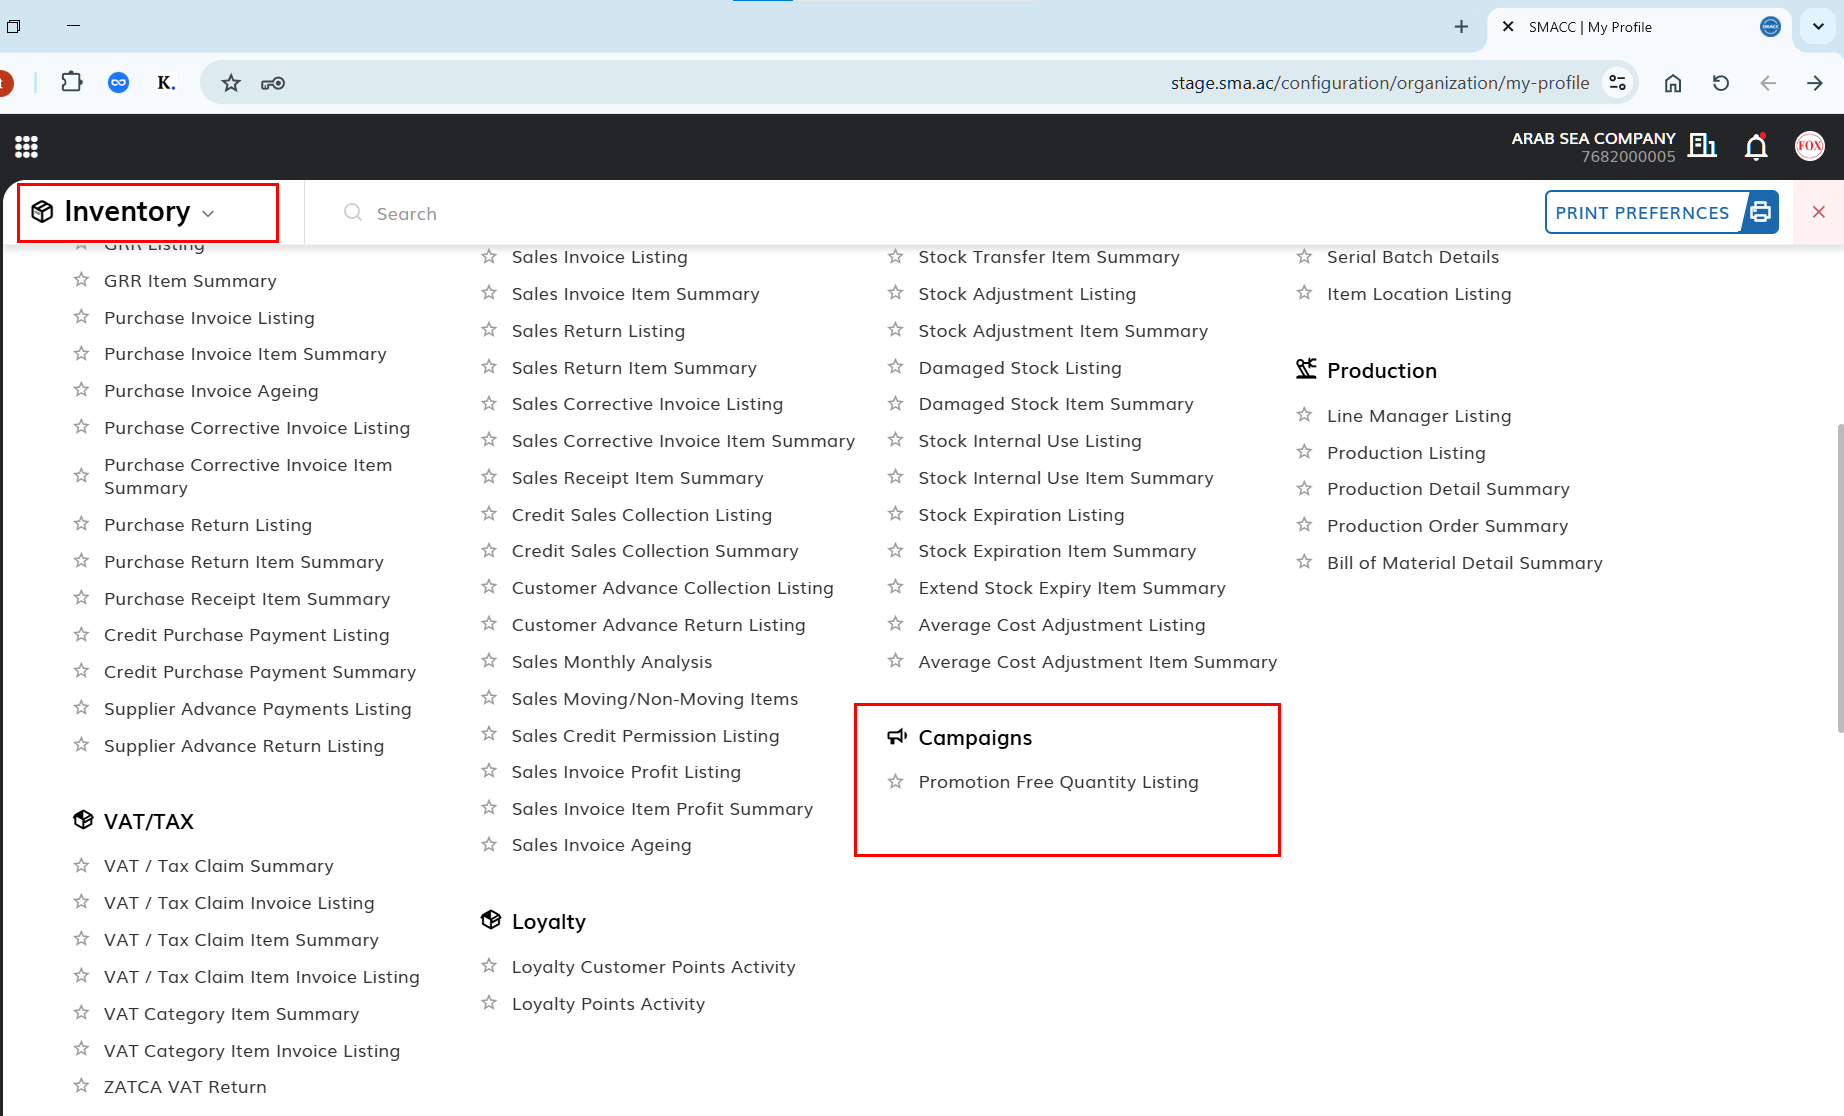Open Customer Advance Return Listing
The image size is (1844, 1116).
click(658, 625)
